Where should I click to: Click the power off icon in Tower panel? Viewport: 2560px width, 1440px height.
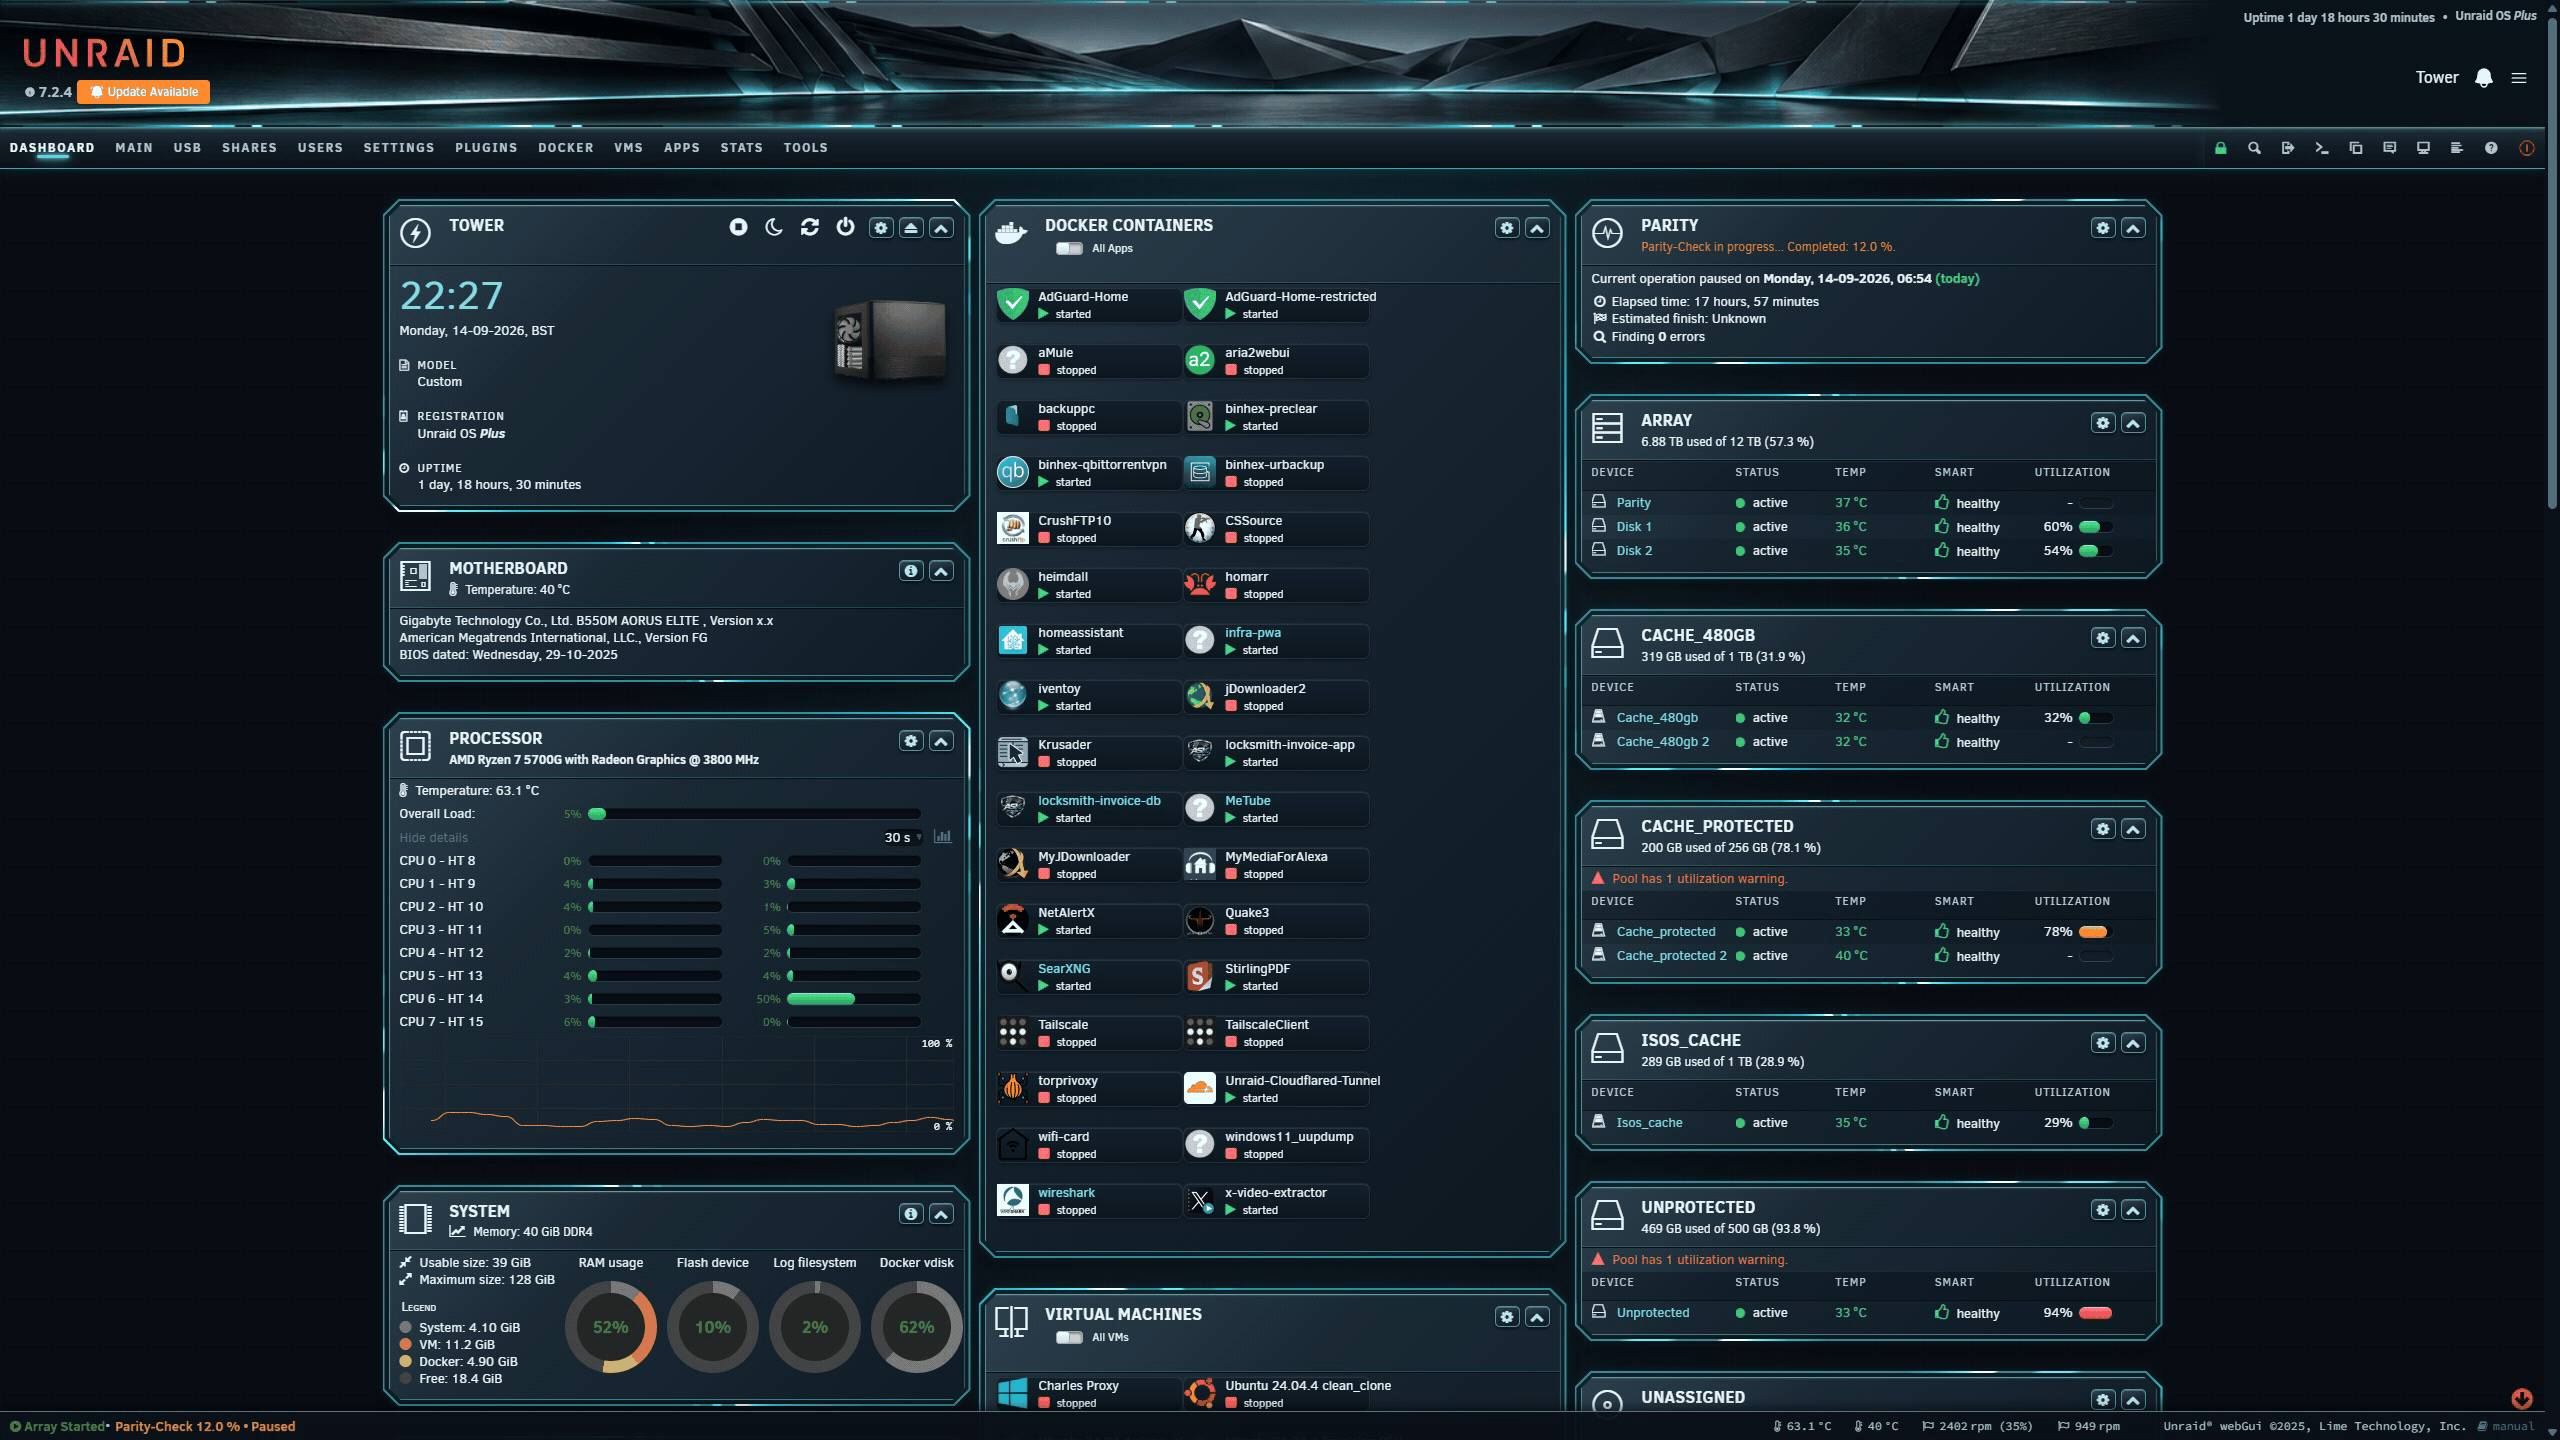846,227
